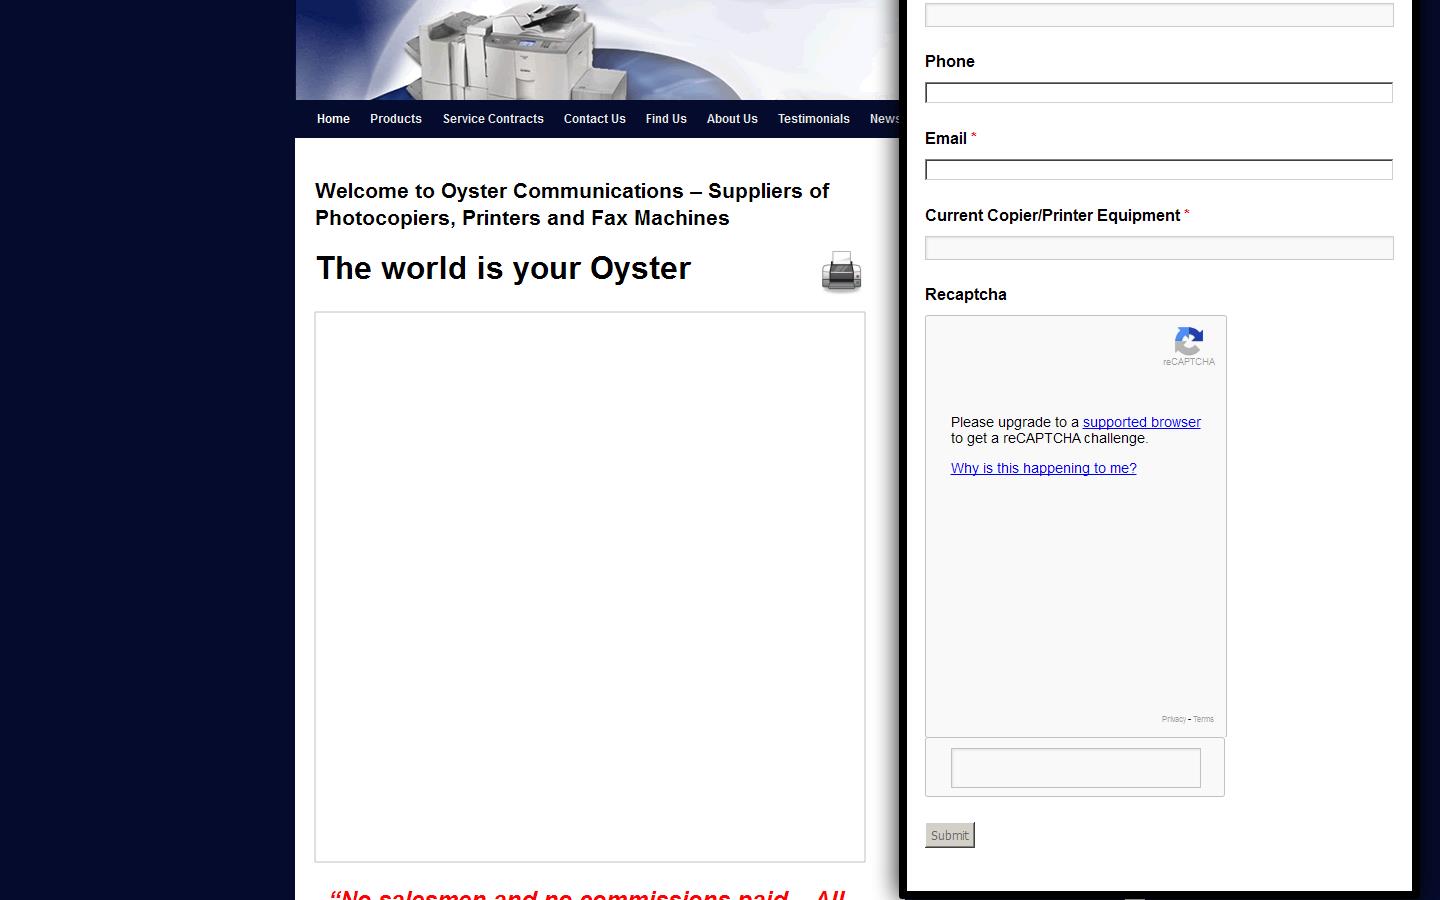
Task: Click the Welcome to Oyster Communications heading
Action: click(x=572, y=204)
